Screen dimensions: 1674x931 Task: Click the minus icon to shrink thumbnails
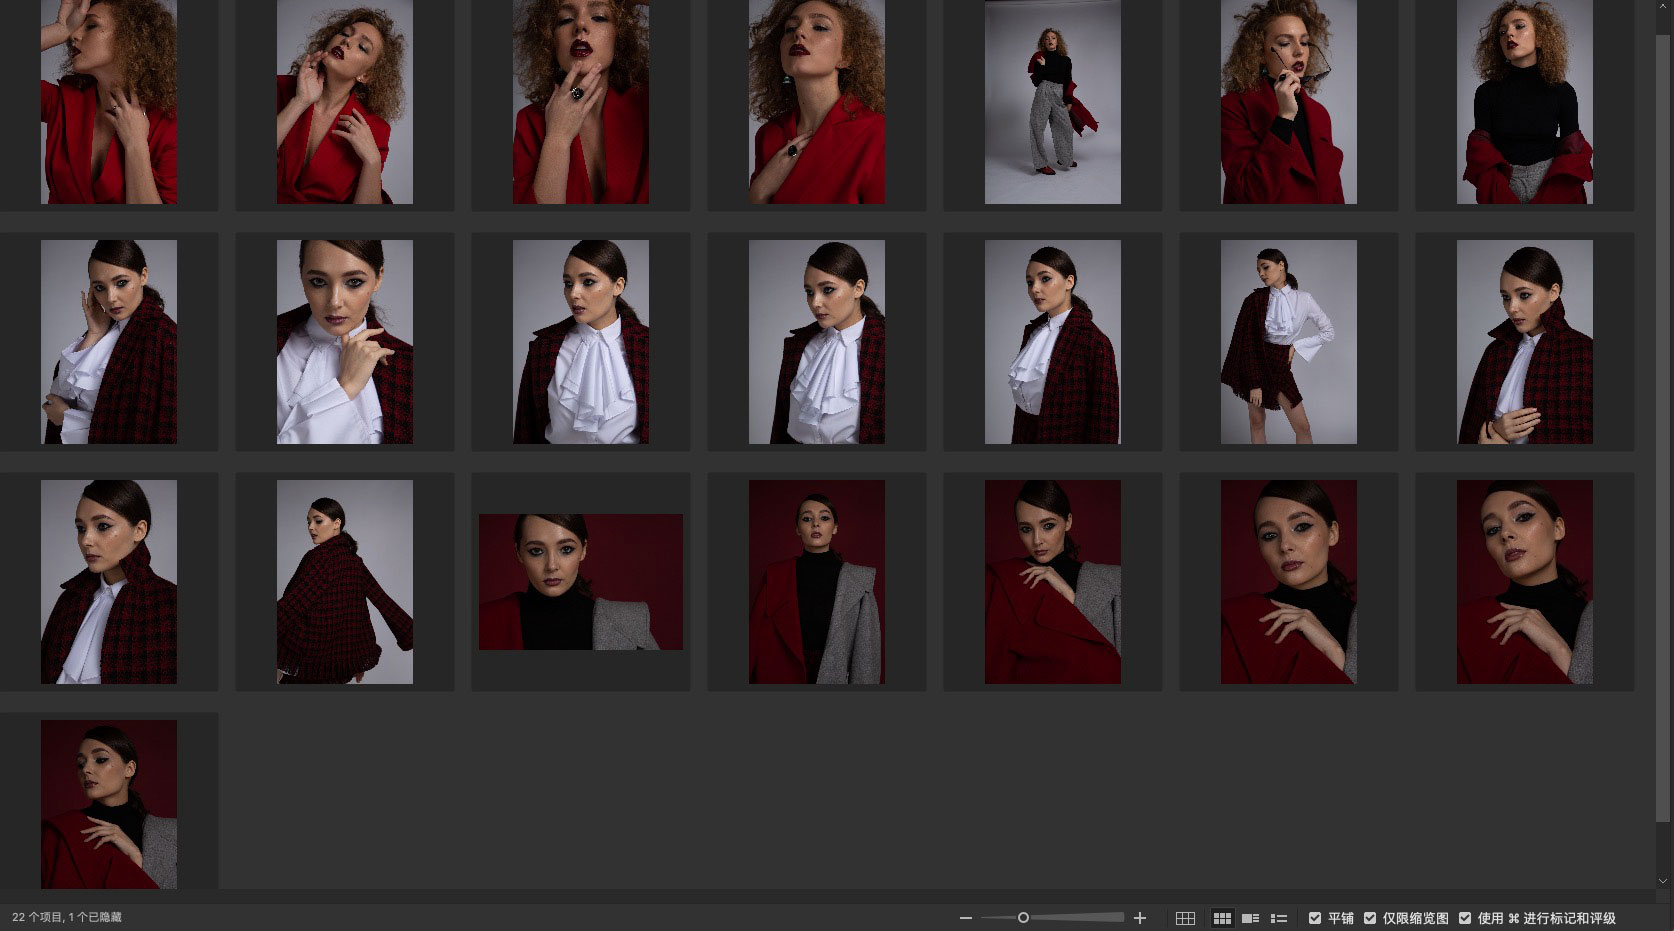pyautogui.click(x=965, y=918)
